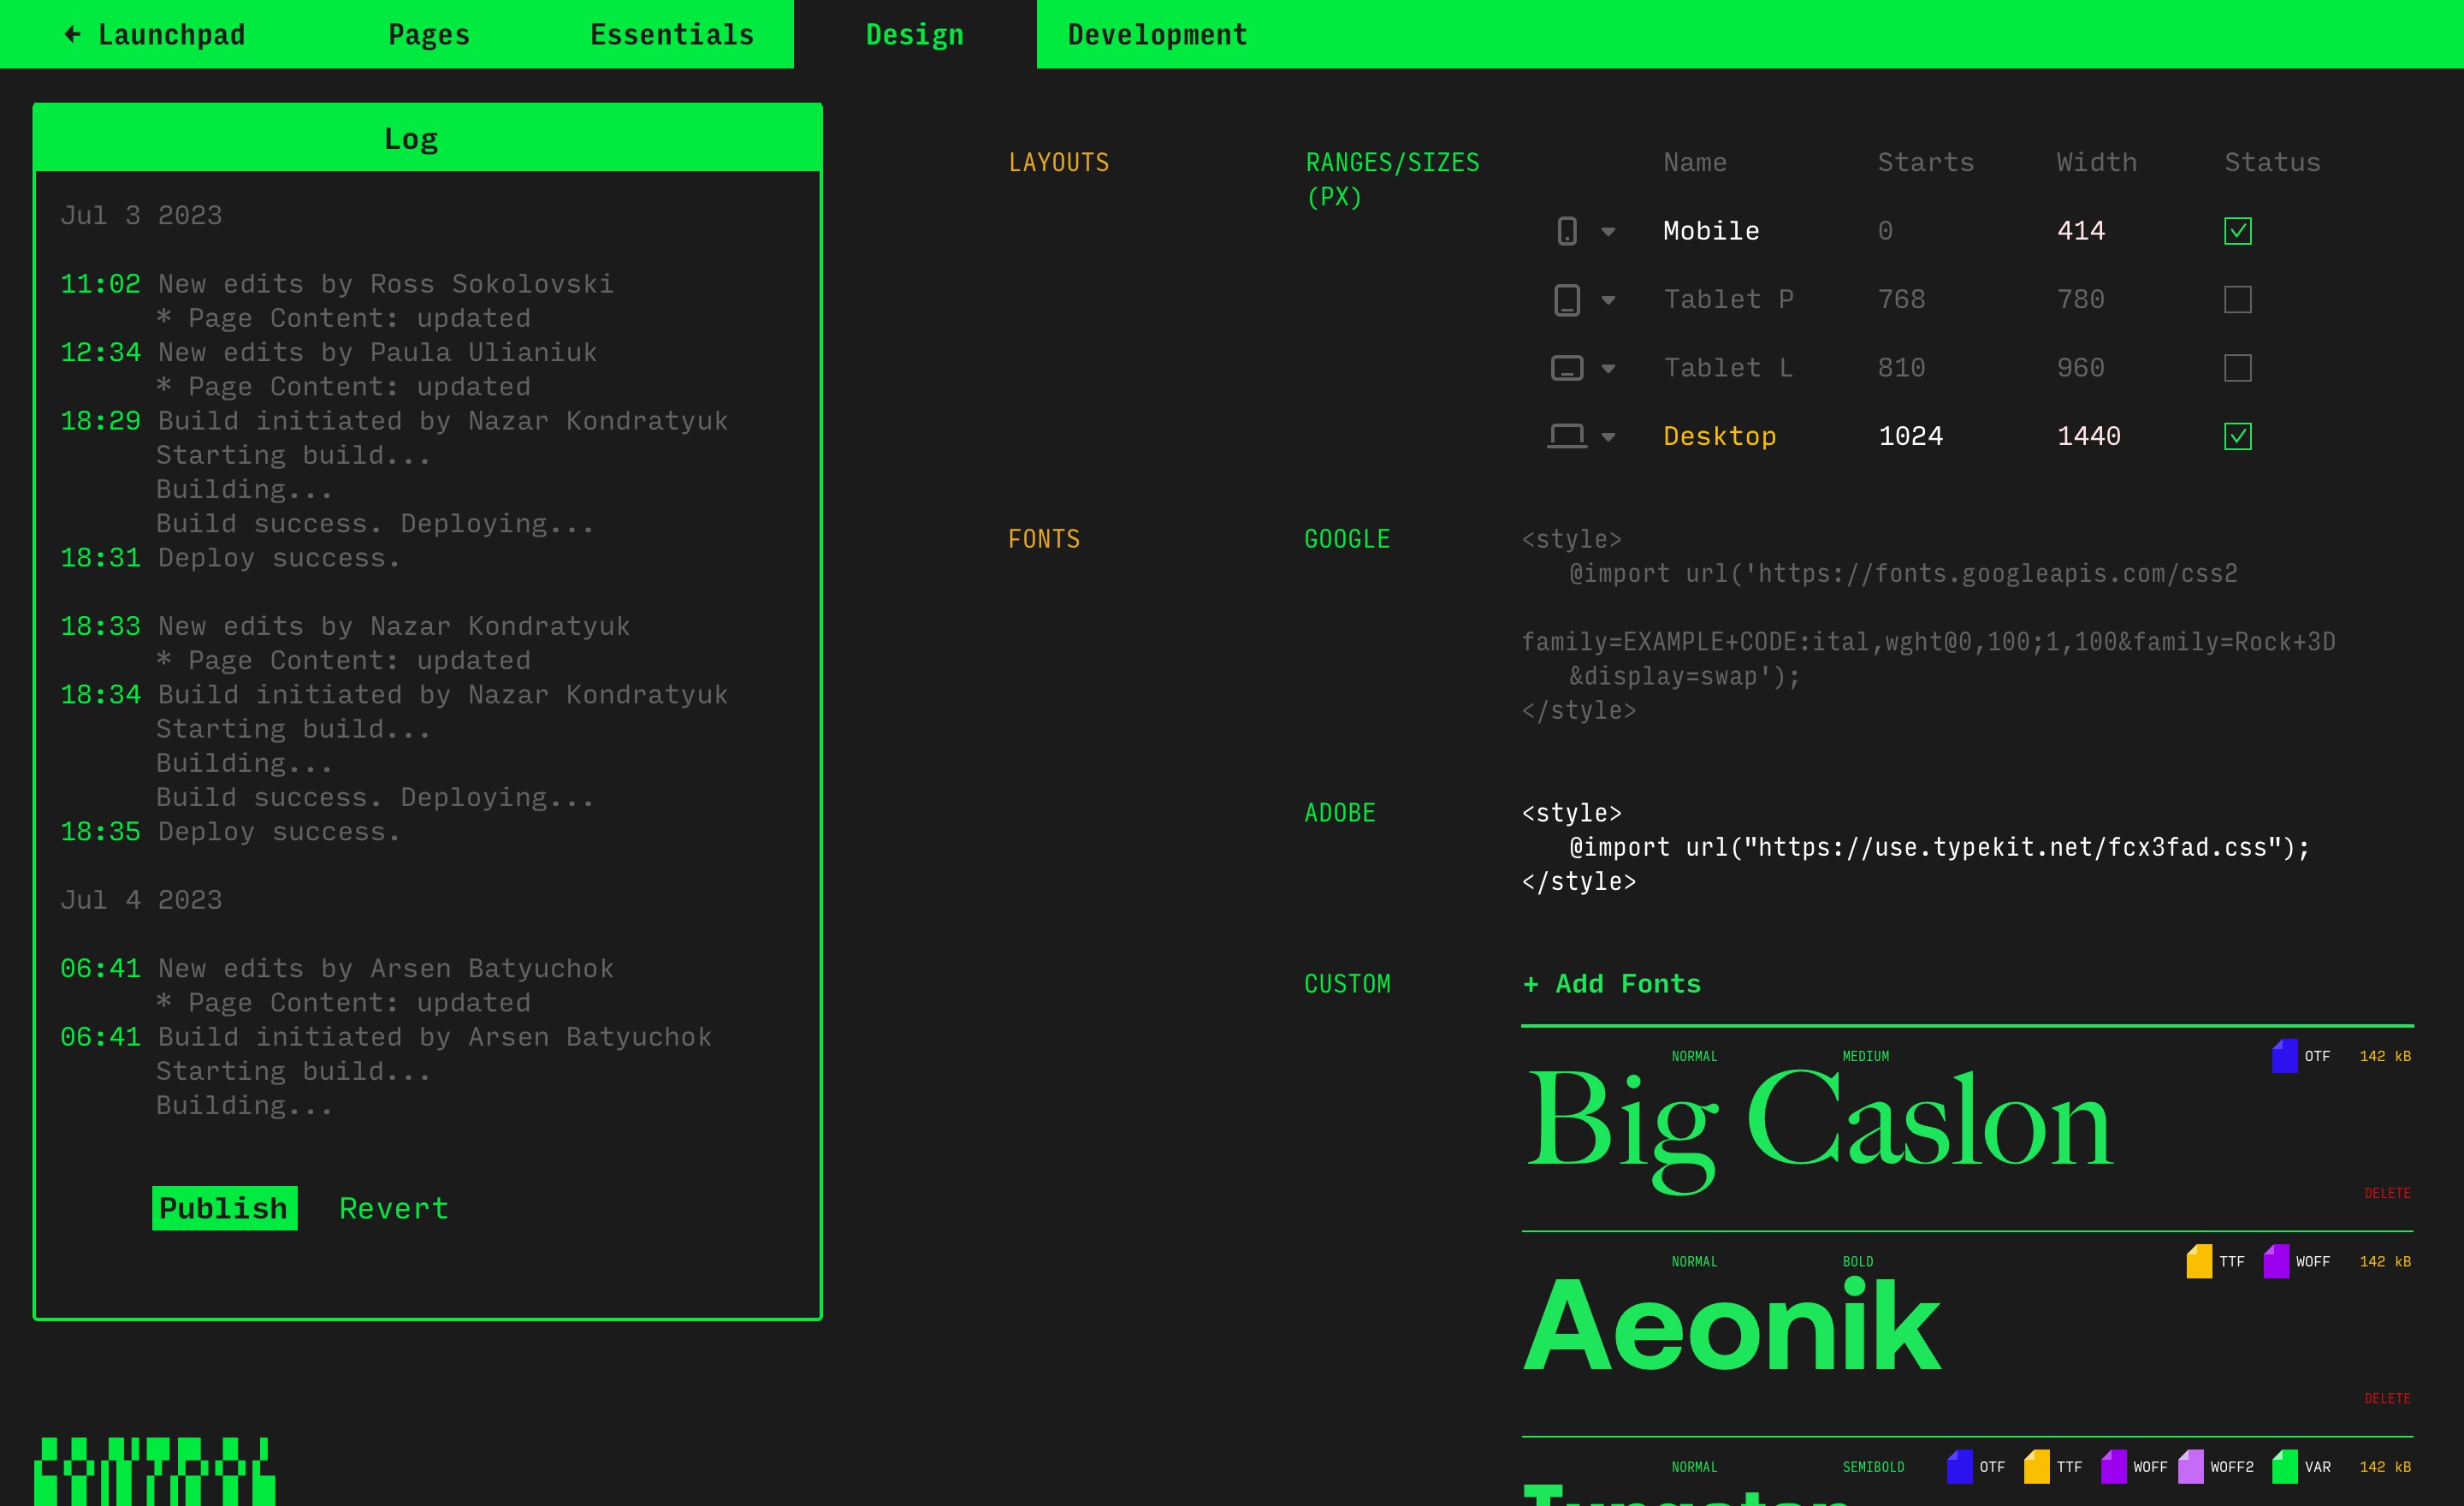Image resolution: width=2464 pixels, height=1506 pixels.
Task: Click + Add Fonts
Action: (1611, 984)
